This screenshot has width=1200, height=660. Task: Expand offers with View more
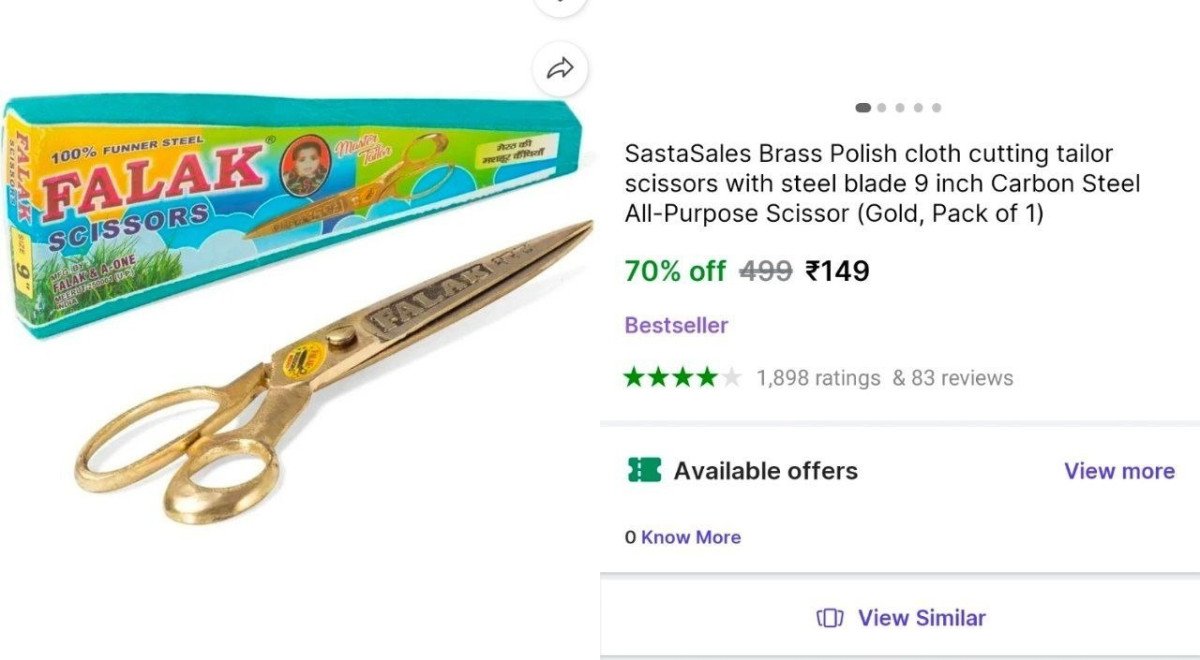(x=1119, y=471)
